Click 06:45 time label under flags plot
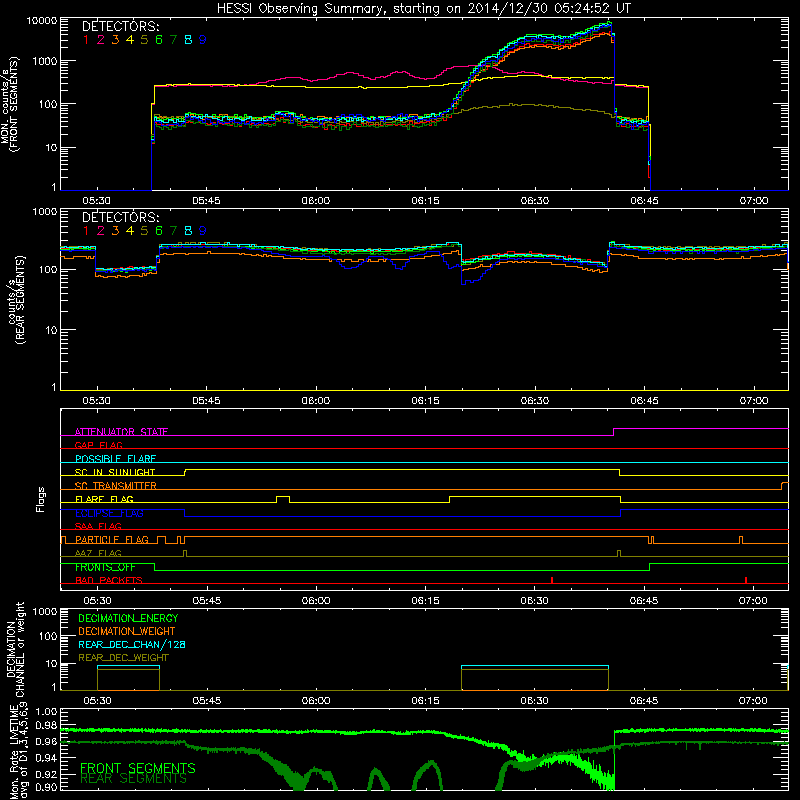The width and height of the screenshot is (800, 800). tap(644, 601)
